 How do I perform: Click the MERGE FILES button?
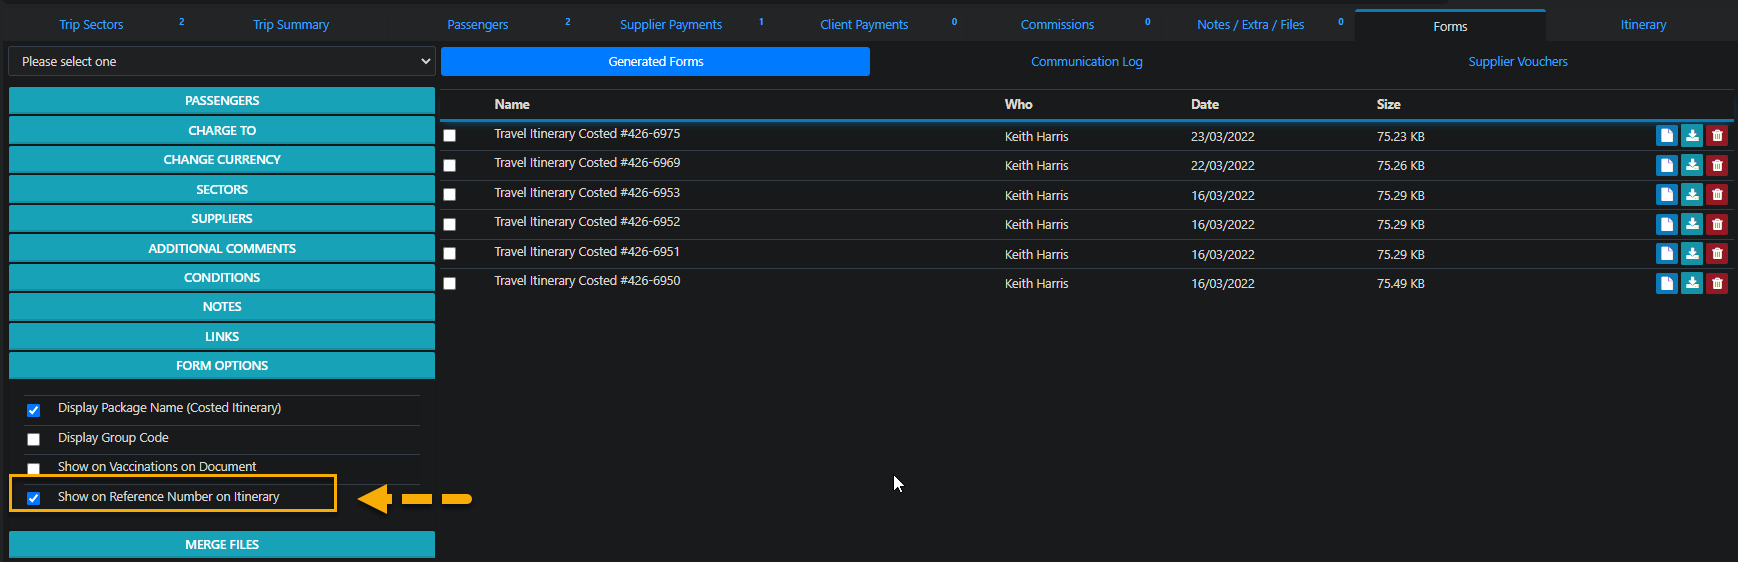(x=222, y=545)
